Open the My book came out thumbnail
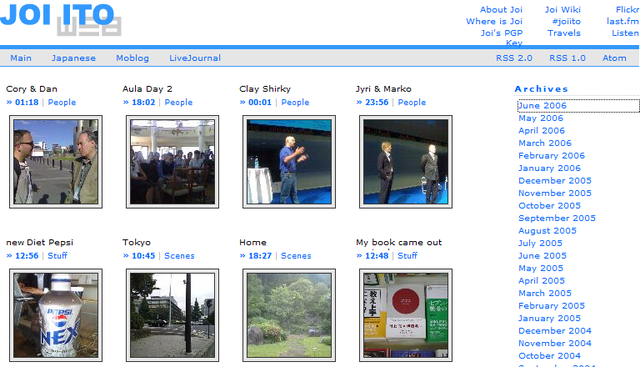Screen dimensions: 640x367 pyautogui.click(x=406, y=315)
